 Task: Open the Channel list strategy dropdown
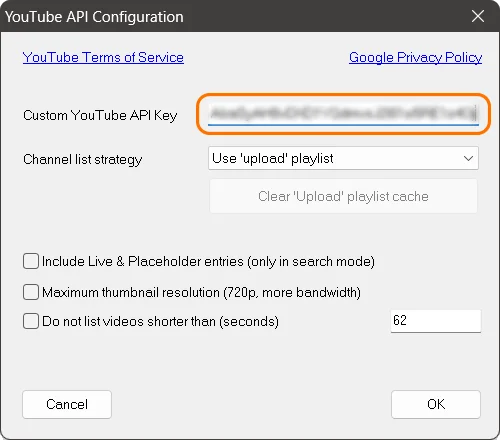pyautogui.click(x=343, y=158)
